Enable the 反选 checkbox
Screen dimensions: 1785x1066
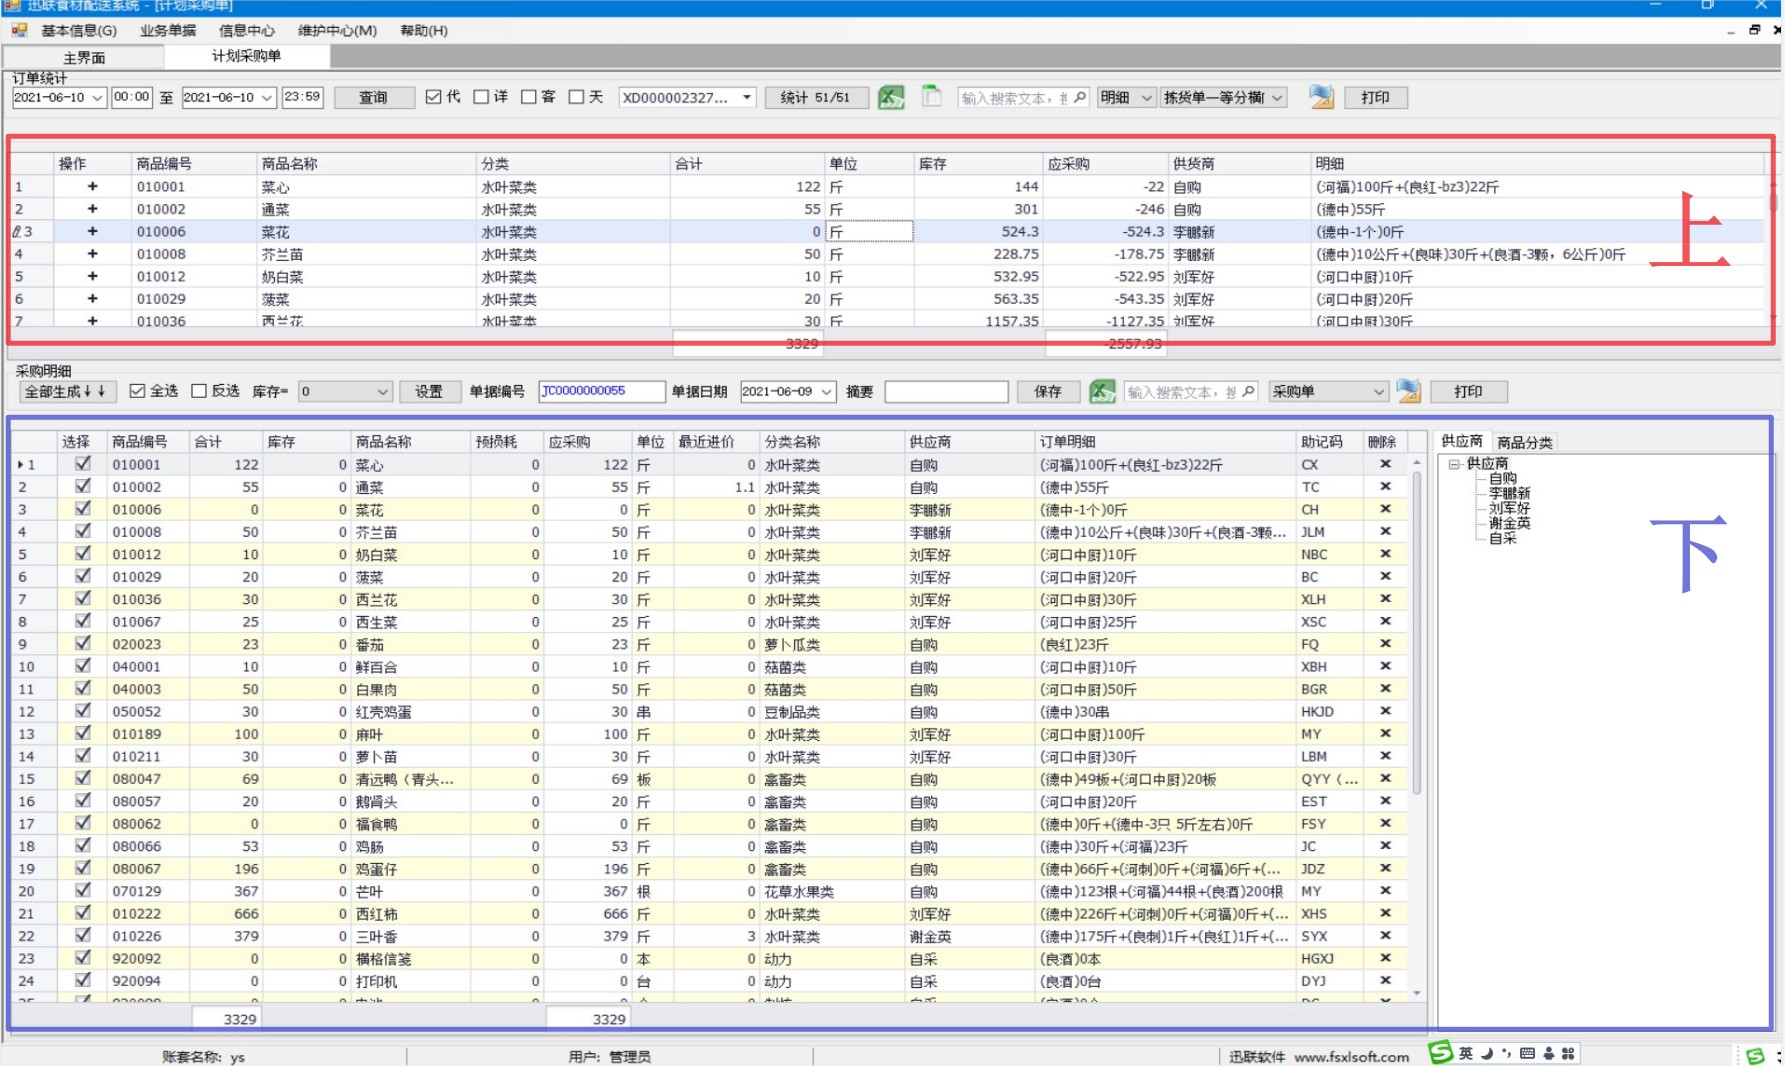[199, 391]
